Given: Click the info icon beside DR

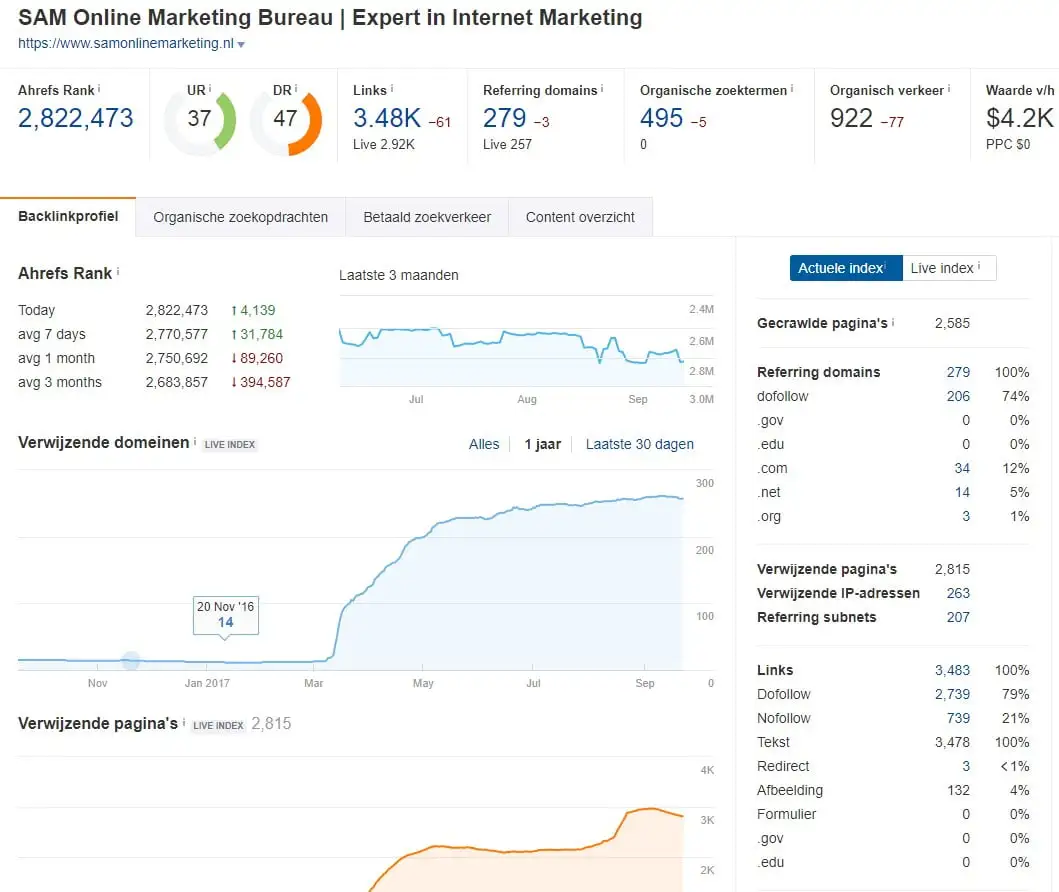Looking at the screenshot, I should pyautogui.click(x=296, y=88).
